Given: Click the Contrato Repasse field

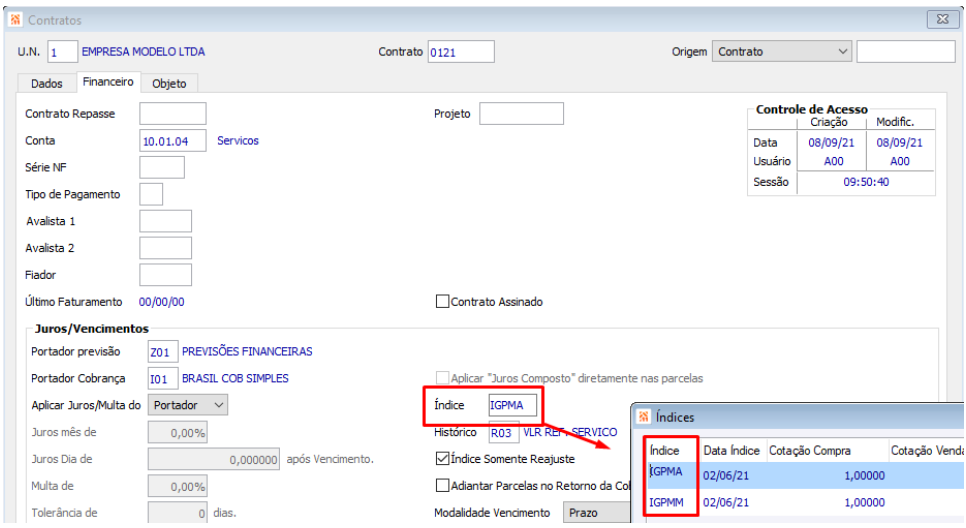Looking at the screenshot, I should tap(172, 113).
